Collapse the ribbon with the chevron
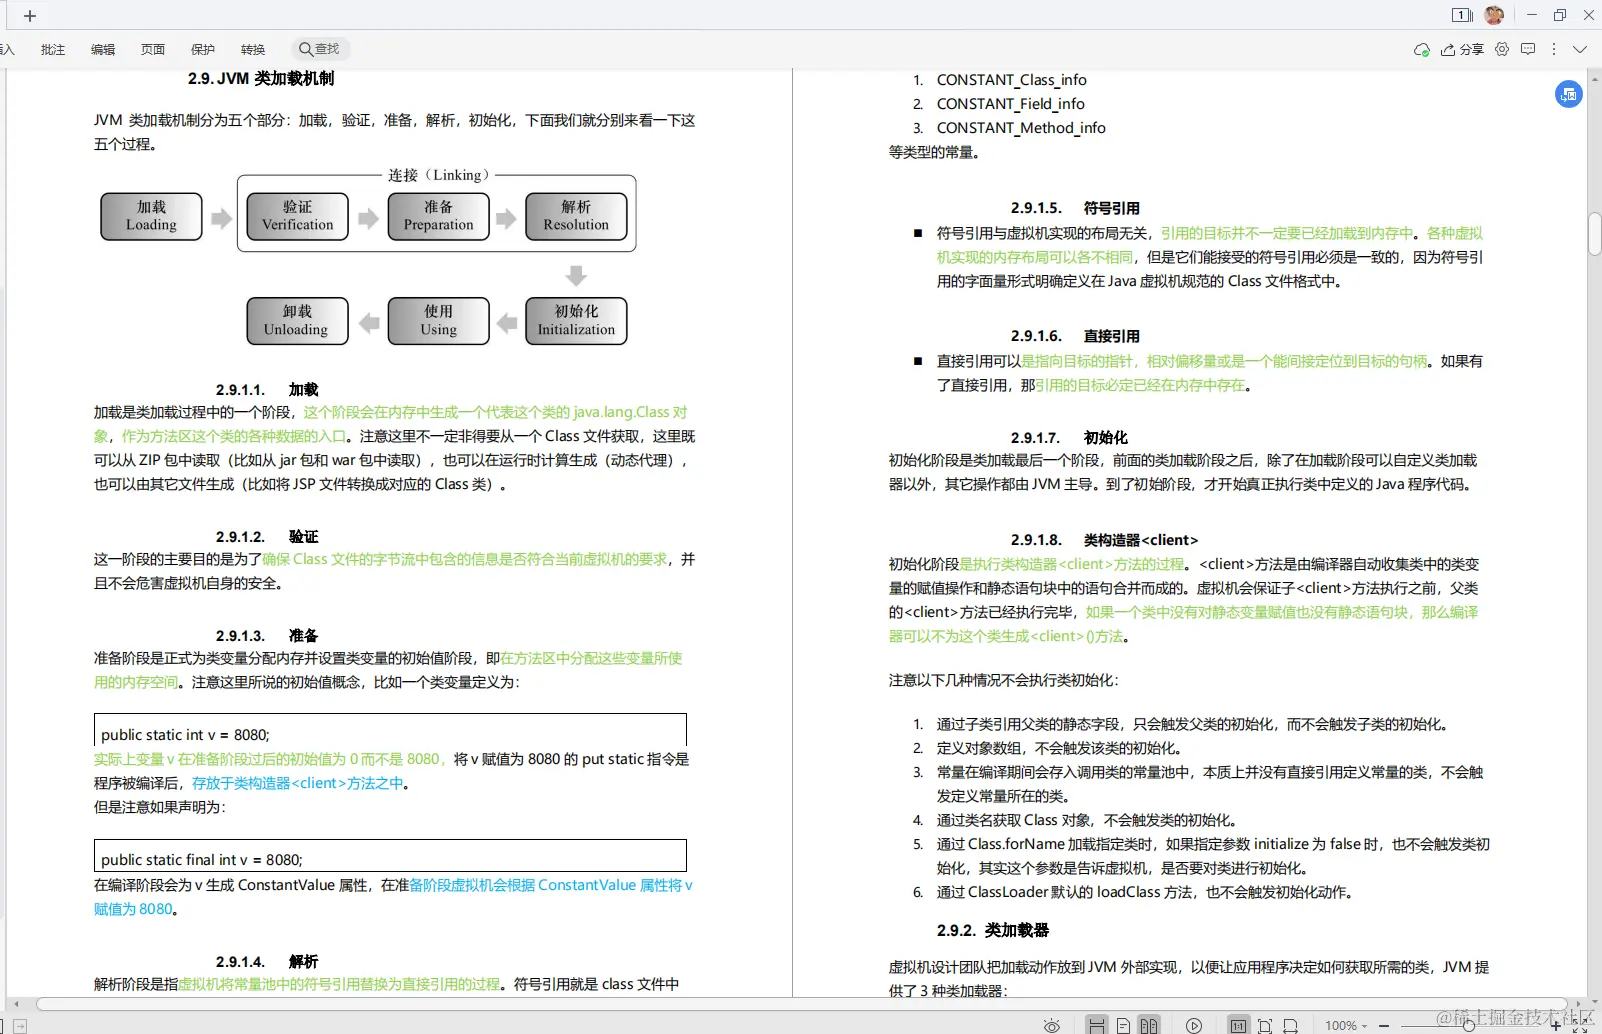This screenshot has height=1034, width=1602. [1580, 49]
